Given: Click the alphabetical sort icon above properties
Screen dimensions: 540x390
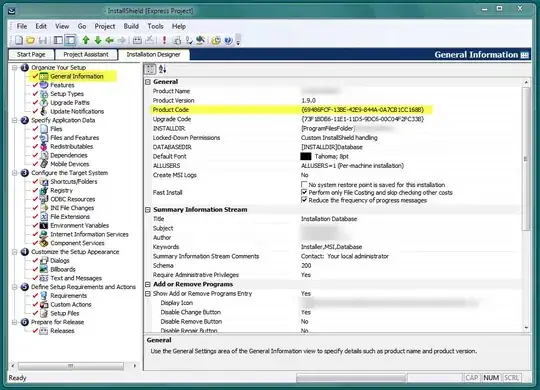Looking at the screenshot, I should click(163, 69).
